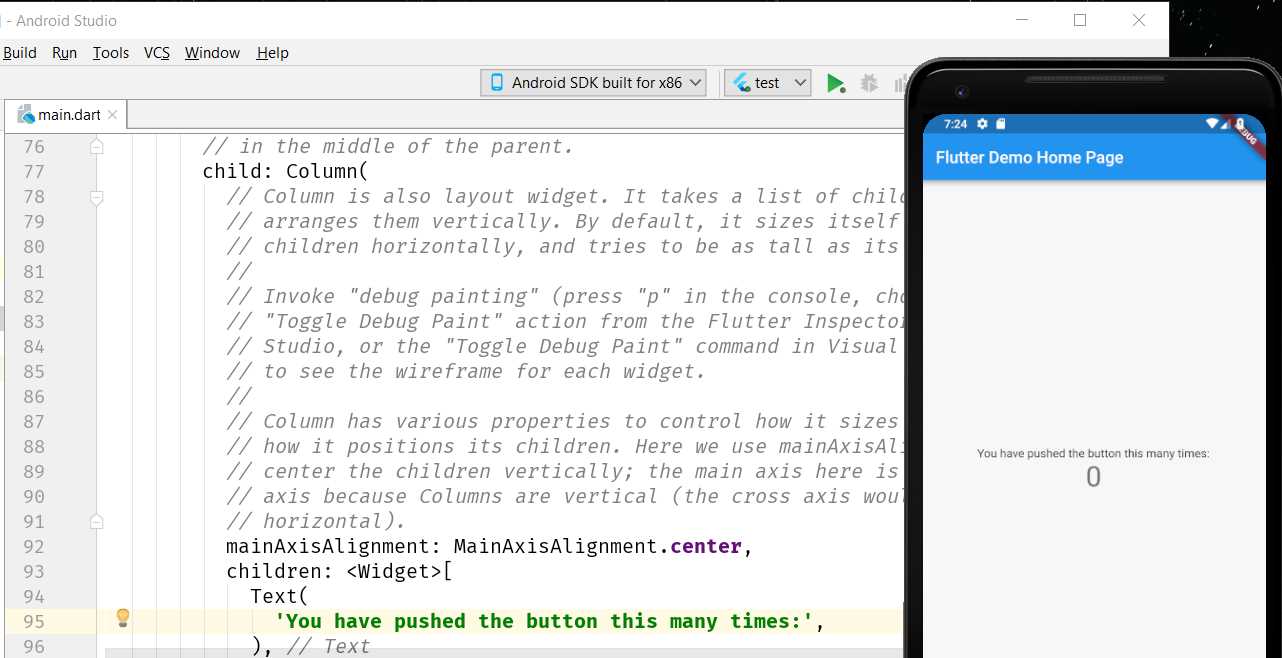Open the profiler icon in the toolbar
1282x658 pixels.
(901, 83)
